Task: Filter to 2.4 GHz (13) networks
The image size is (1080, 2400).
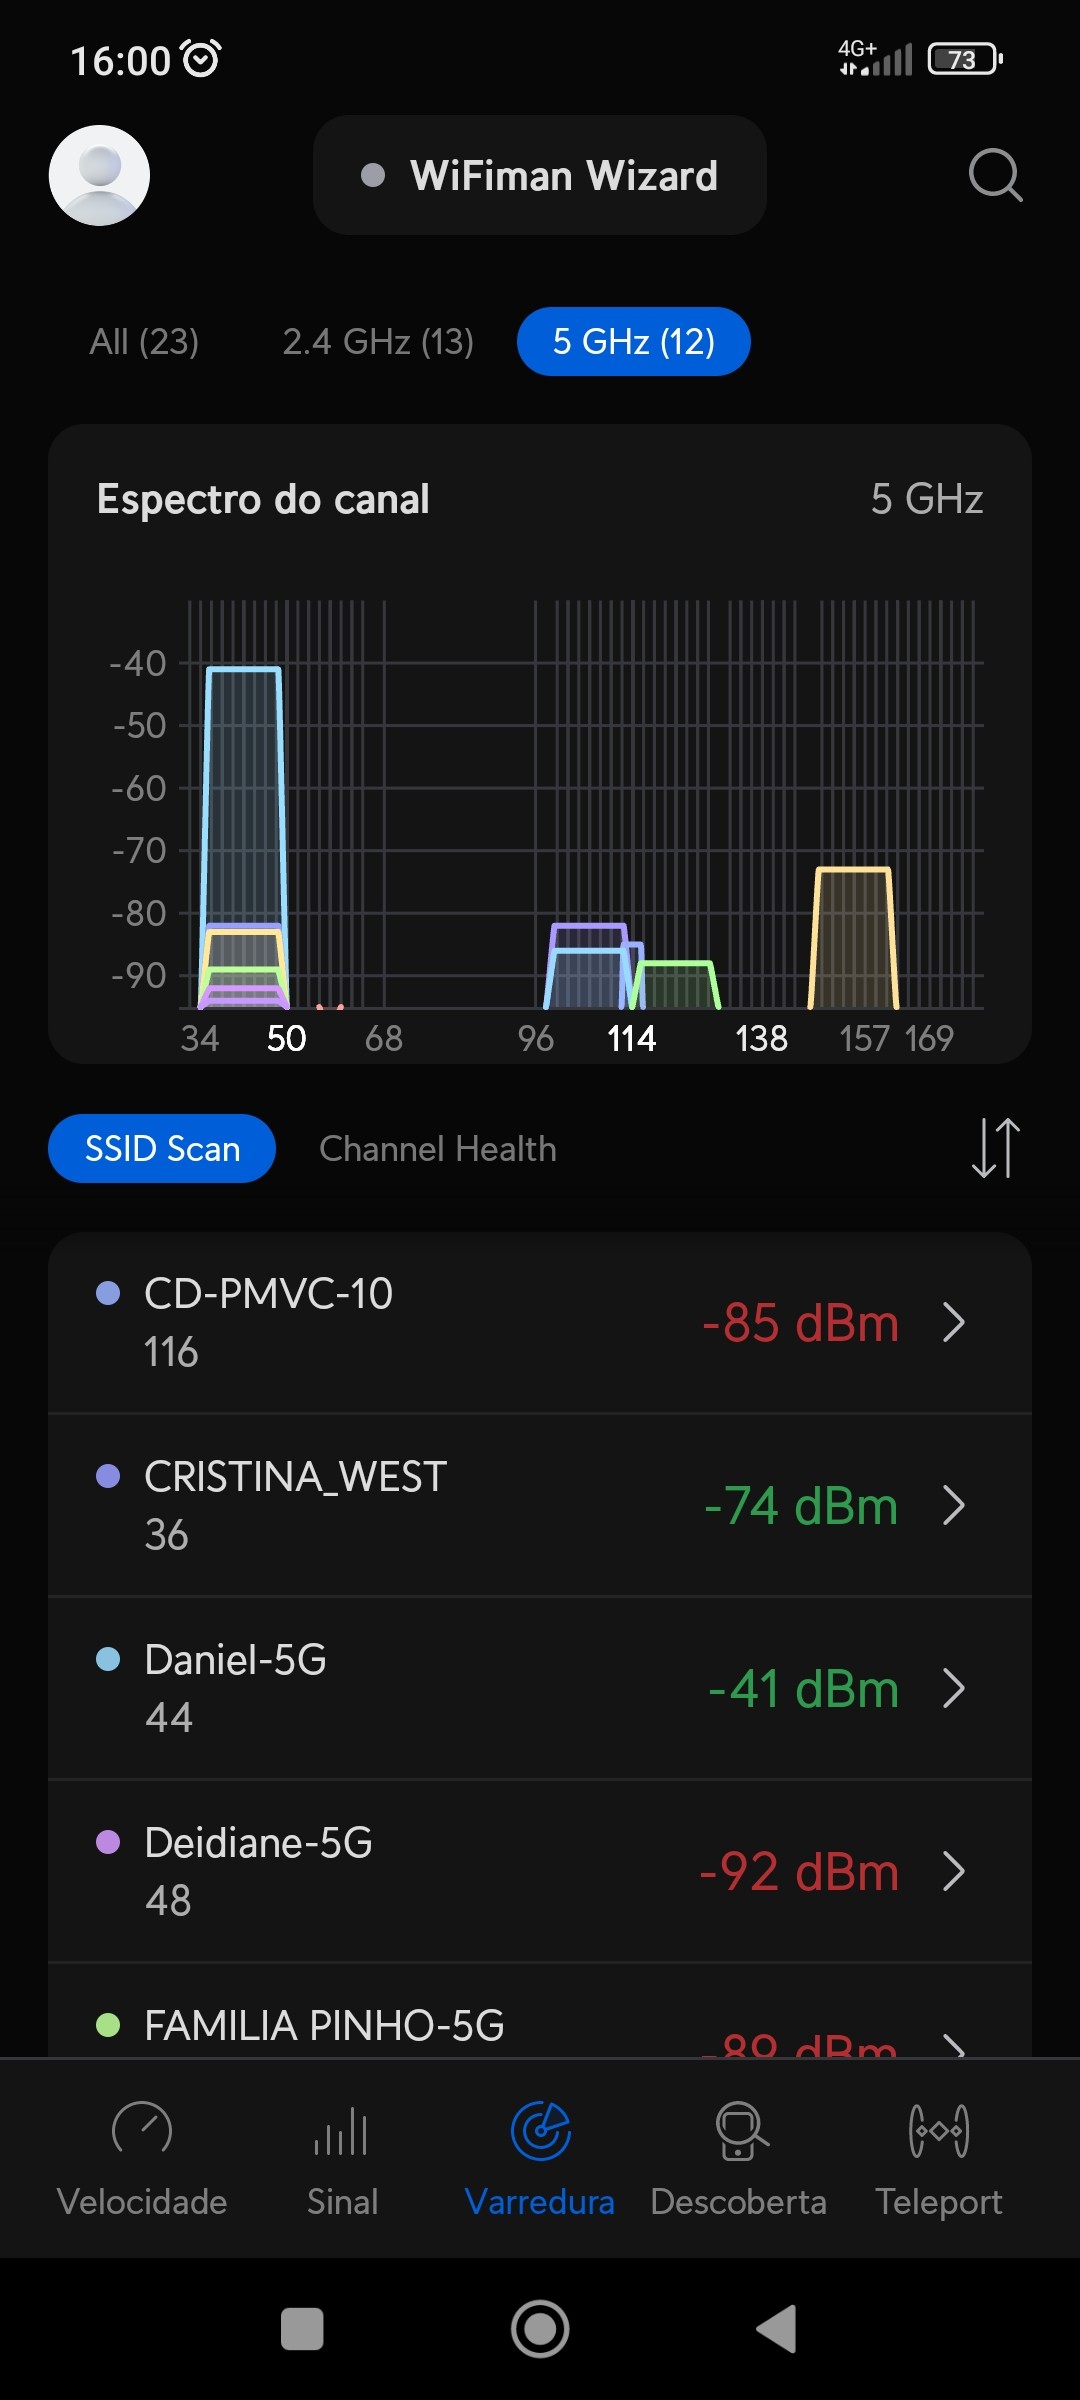Action: tap(378, 342)
